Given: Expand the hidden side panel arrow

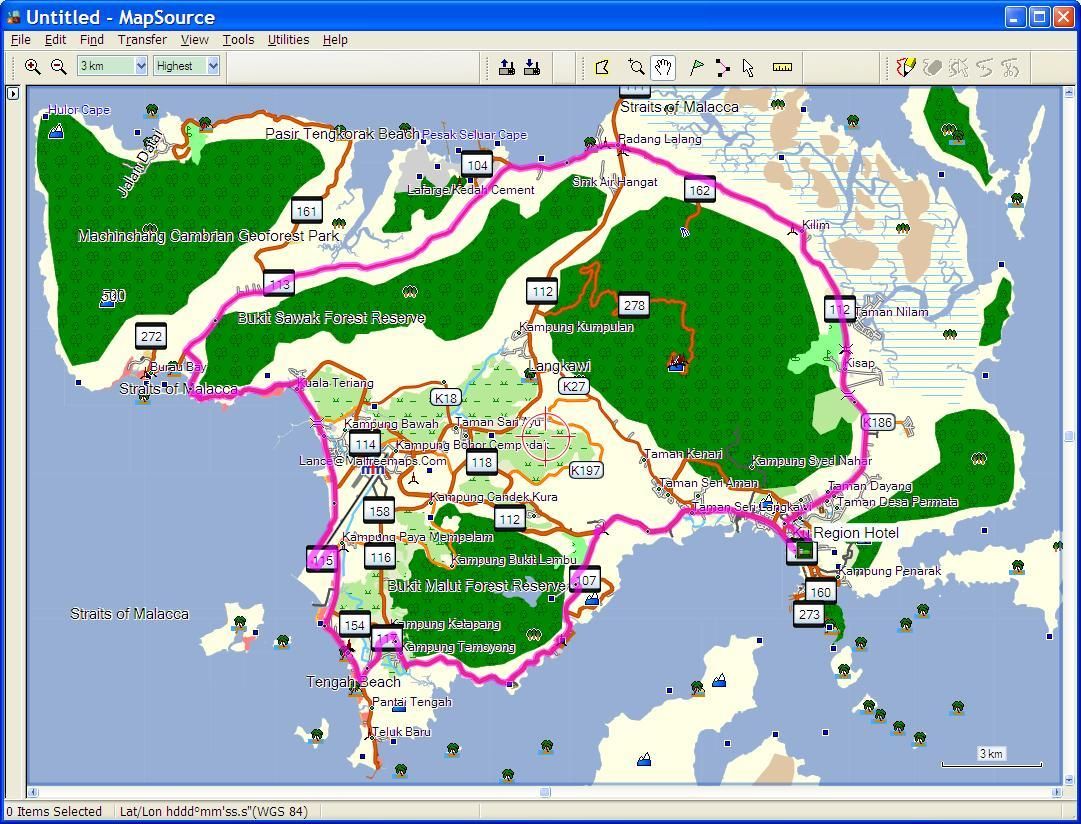Looking at the screenshot, I should (13, 93).
